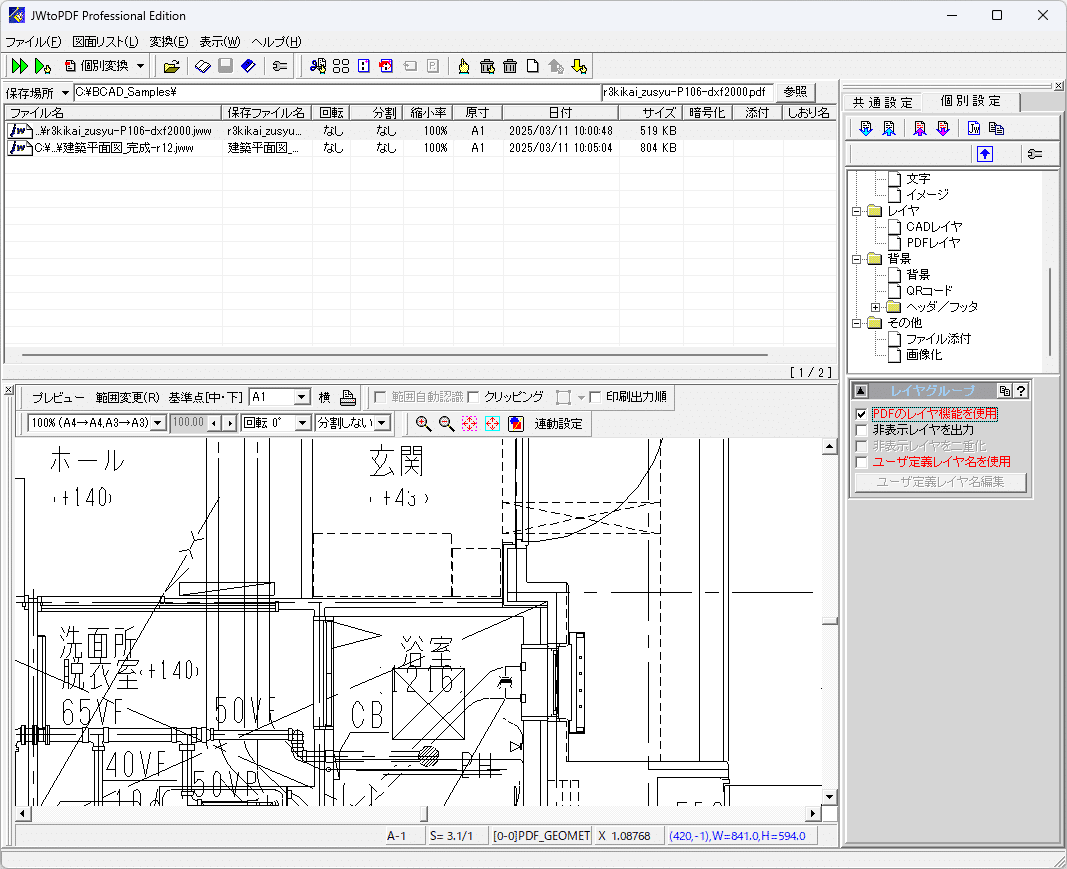1067x869 pixels.
Task: Enable 非表示レイヤを出力 checkbox
Action: tap(861, 430)
